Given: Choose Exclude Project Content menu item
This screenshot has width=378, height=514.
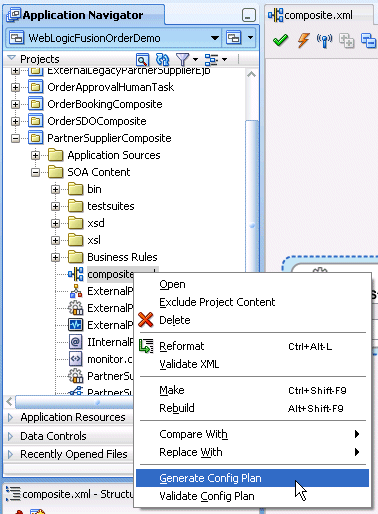Looking at the screenshot, I should coord(252,302).
